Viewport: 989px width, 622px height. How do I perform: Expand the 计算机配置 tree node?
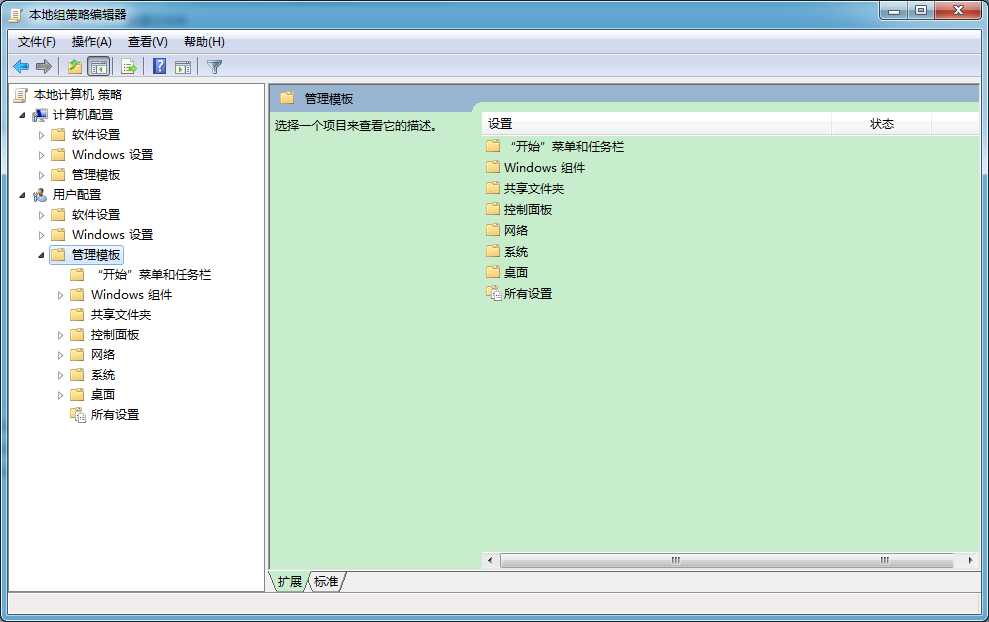(24, 114)
